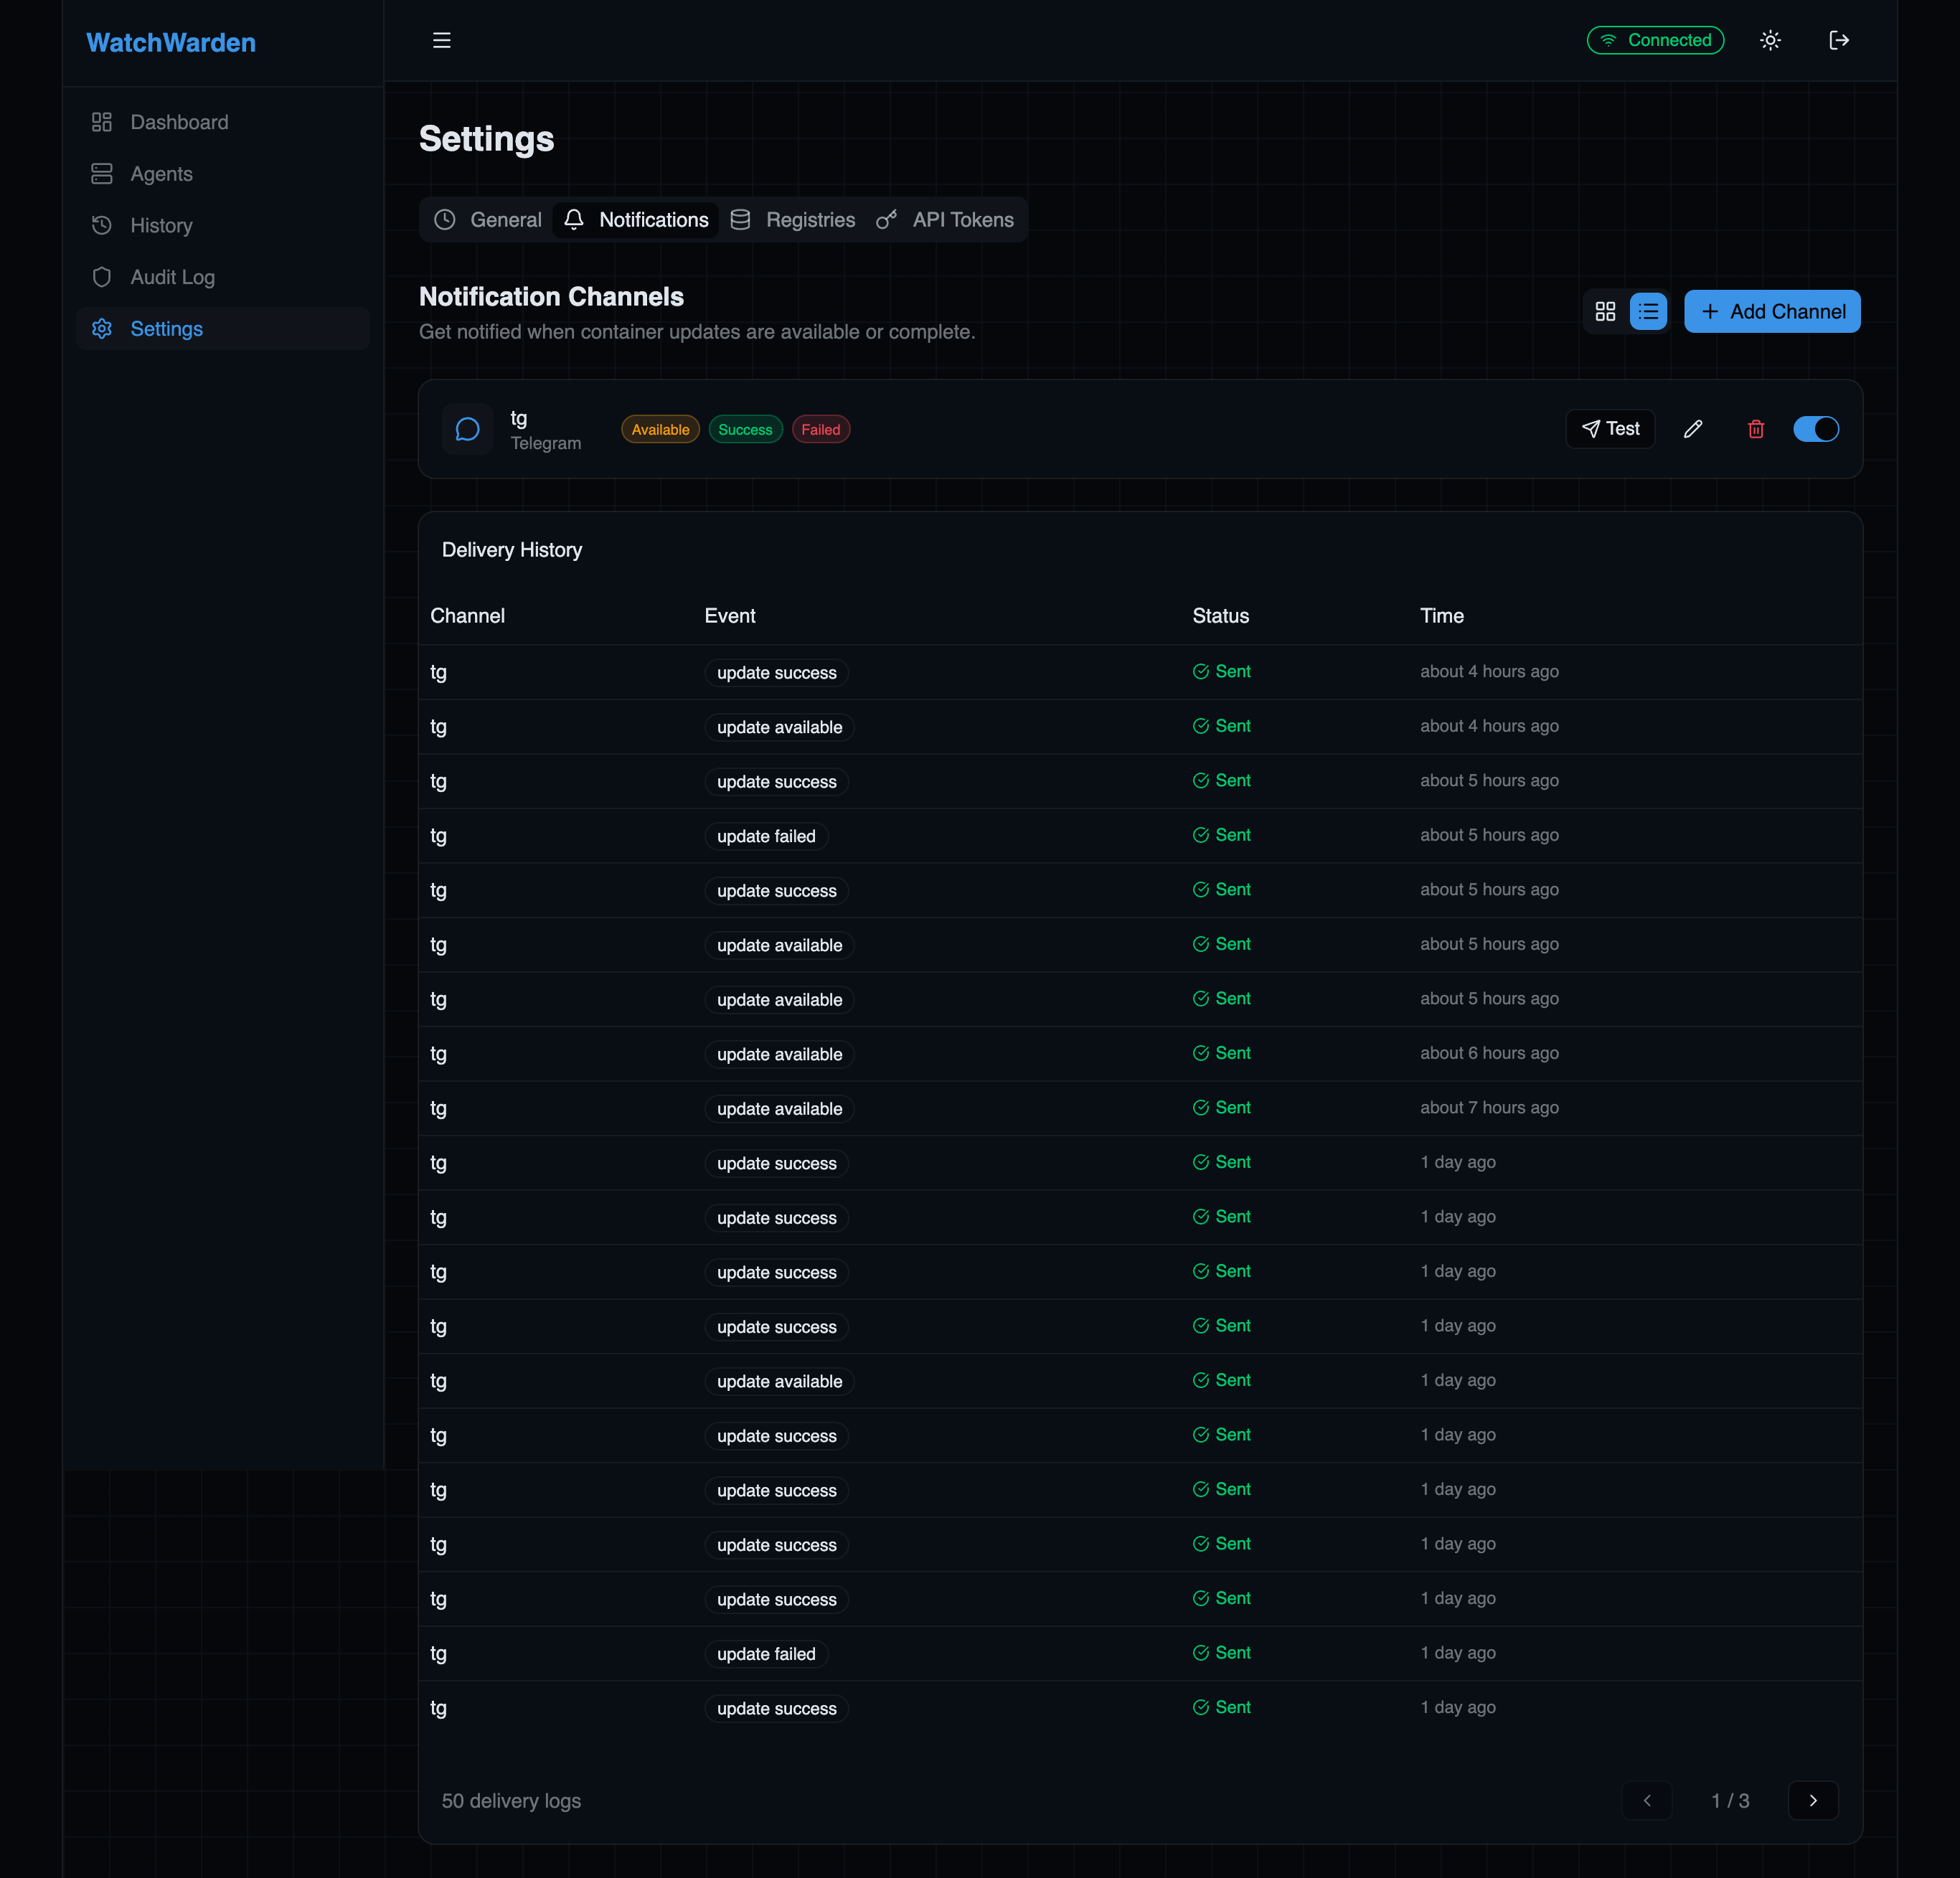Go to next page of delivery logs
This screenshot has width=1960, height=1878.
[1813, 1800]
